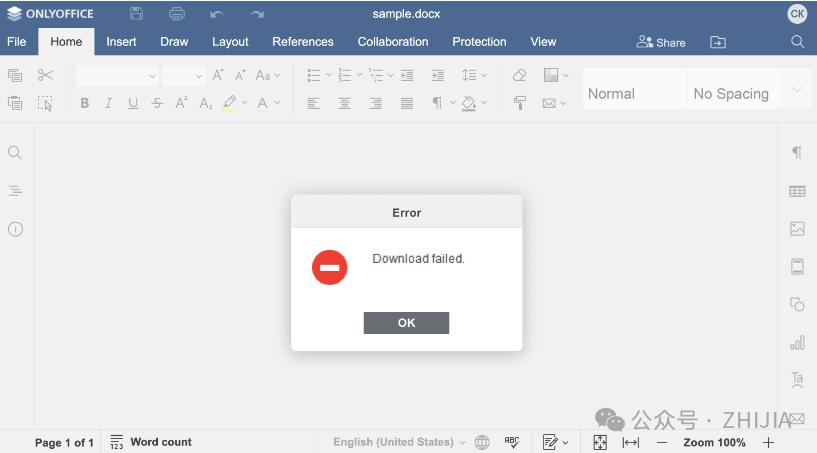Open the color scheme icon dropdown
Screen dimensions: 817x453
coord(555,76)
